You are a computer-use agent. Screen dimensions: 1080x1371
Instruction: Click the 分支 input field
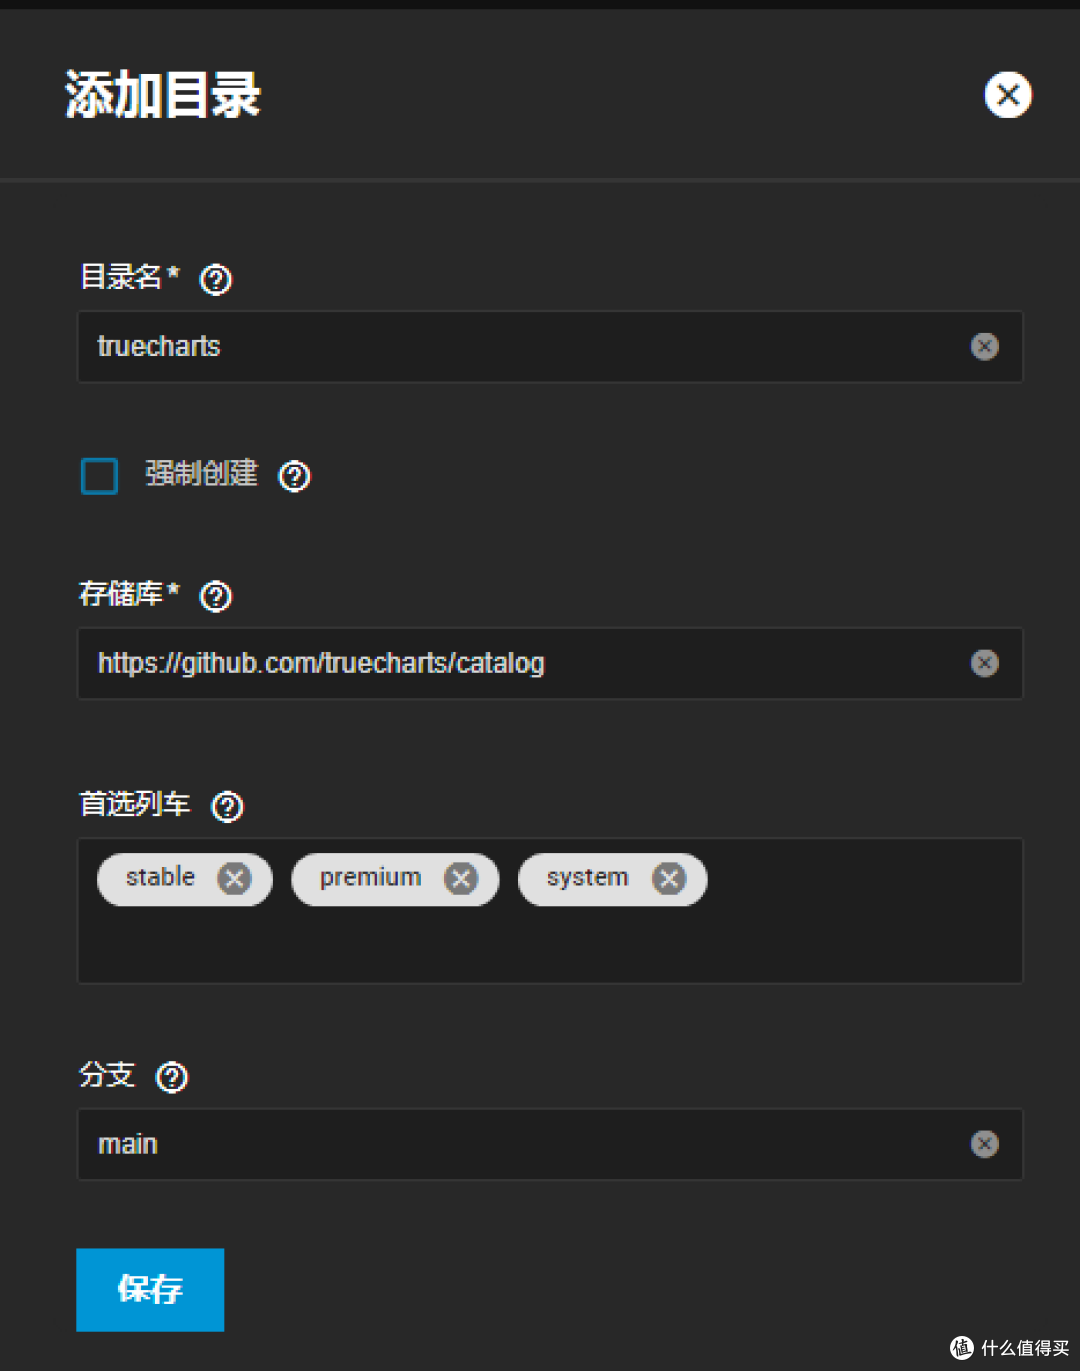pos(520,1144)
